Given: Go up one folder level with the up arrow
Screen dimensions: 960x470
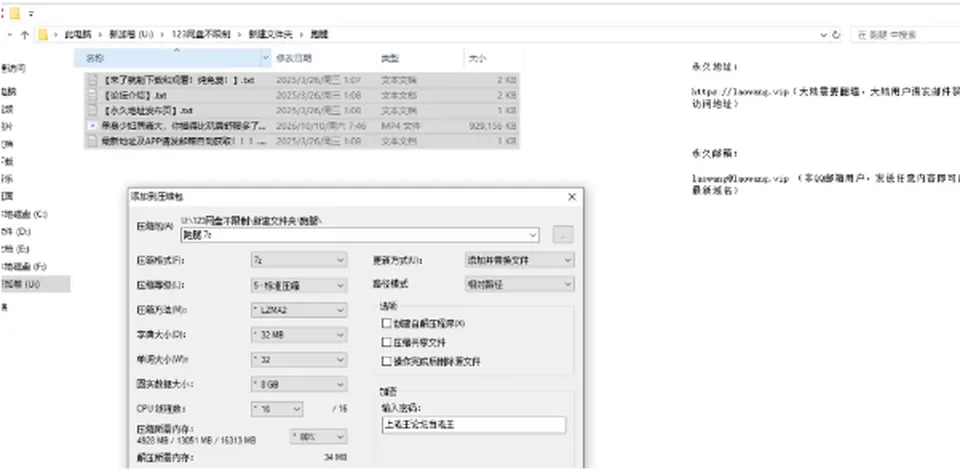Looking at the screenshot, I should pyautogui.click(x=24, y=35).
